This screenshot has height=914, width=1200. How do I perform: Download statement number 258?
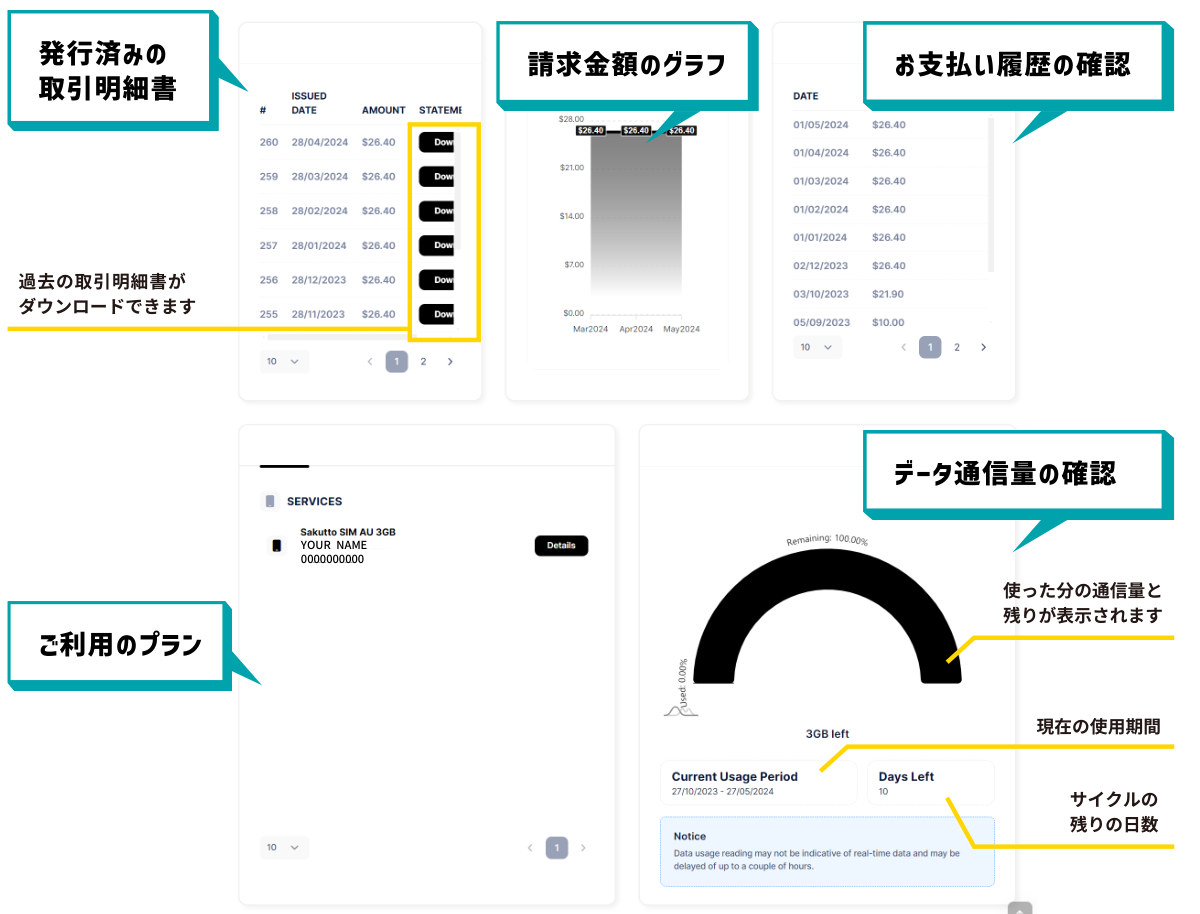pos(437,211)
